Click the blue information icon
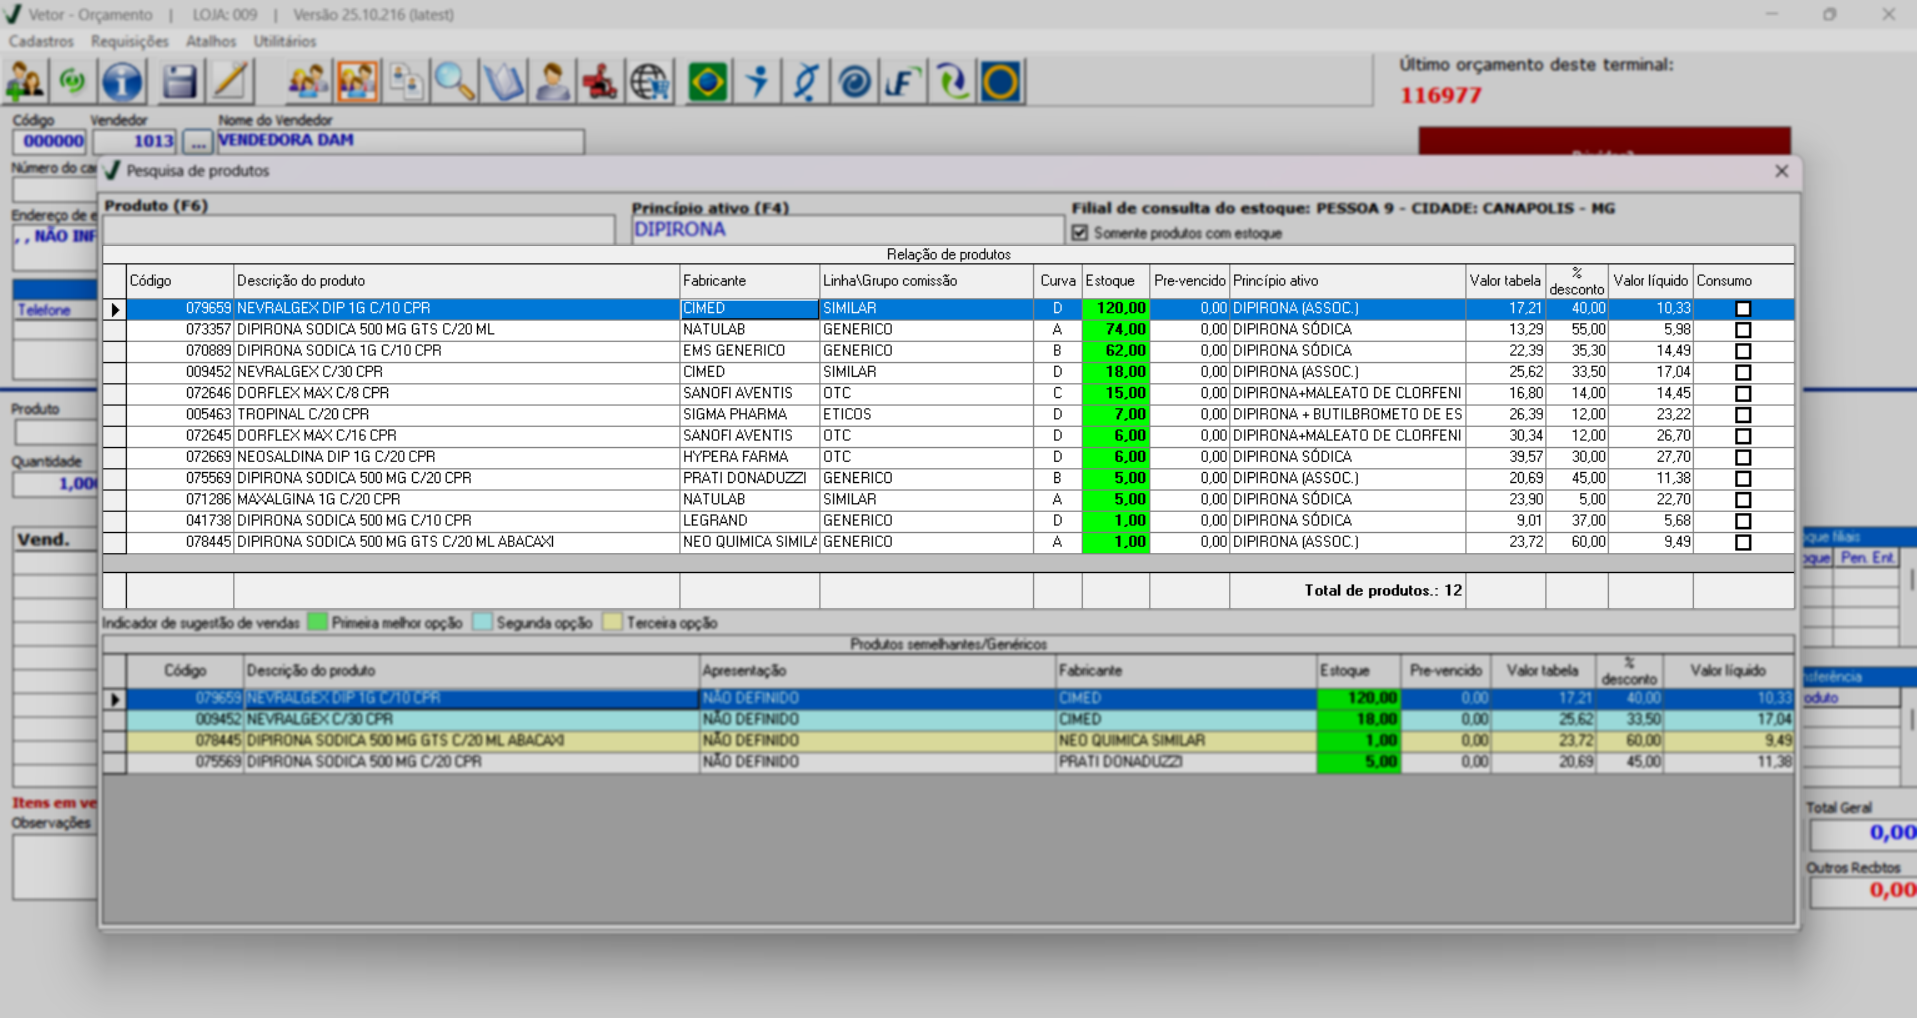Image resolution: width=1917 pixels, height=1018 pixels. [x=122, y=82]
